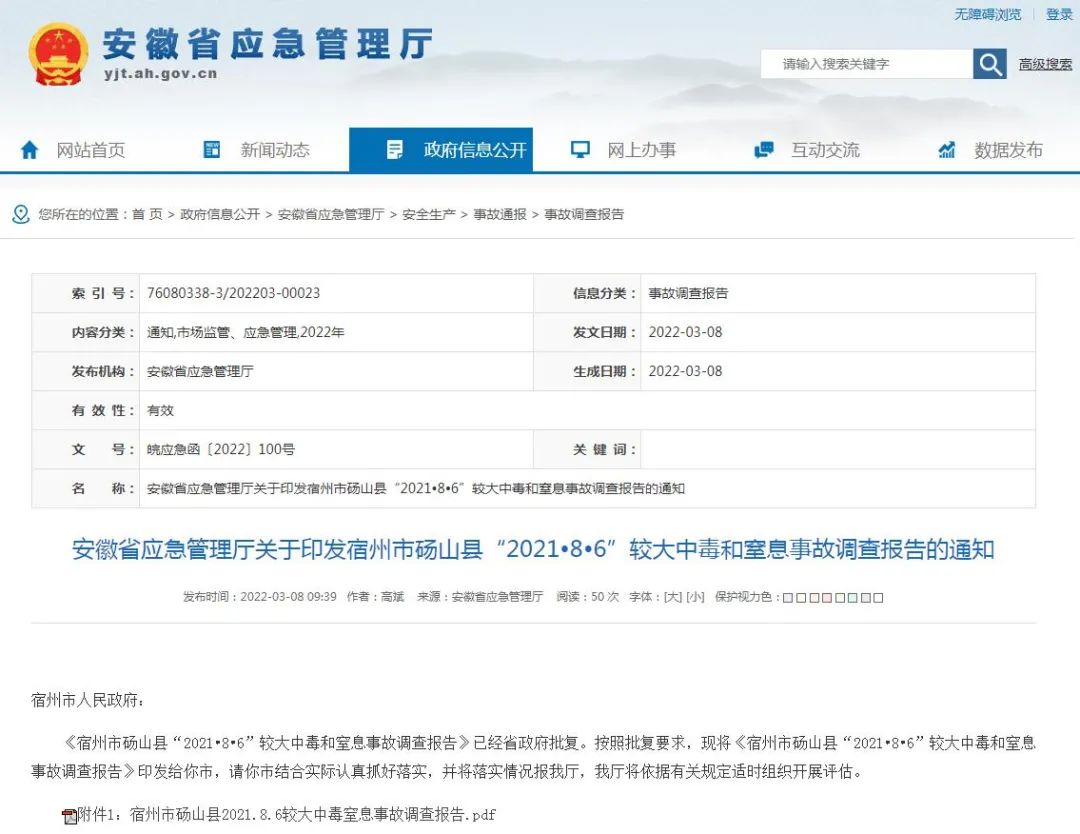Click the 作者：高媛 text
Image resolution: width=1080 pixels, height=834 pixels.
(x=375, y=597)
